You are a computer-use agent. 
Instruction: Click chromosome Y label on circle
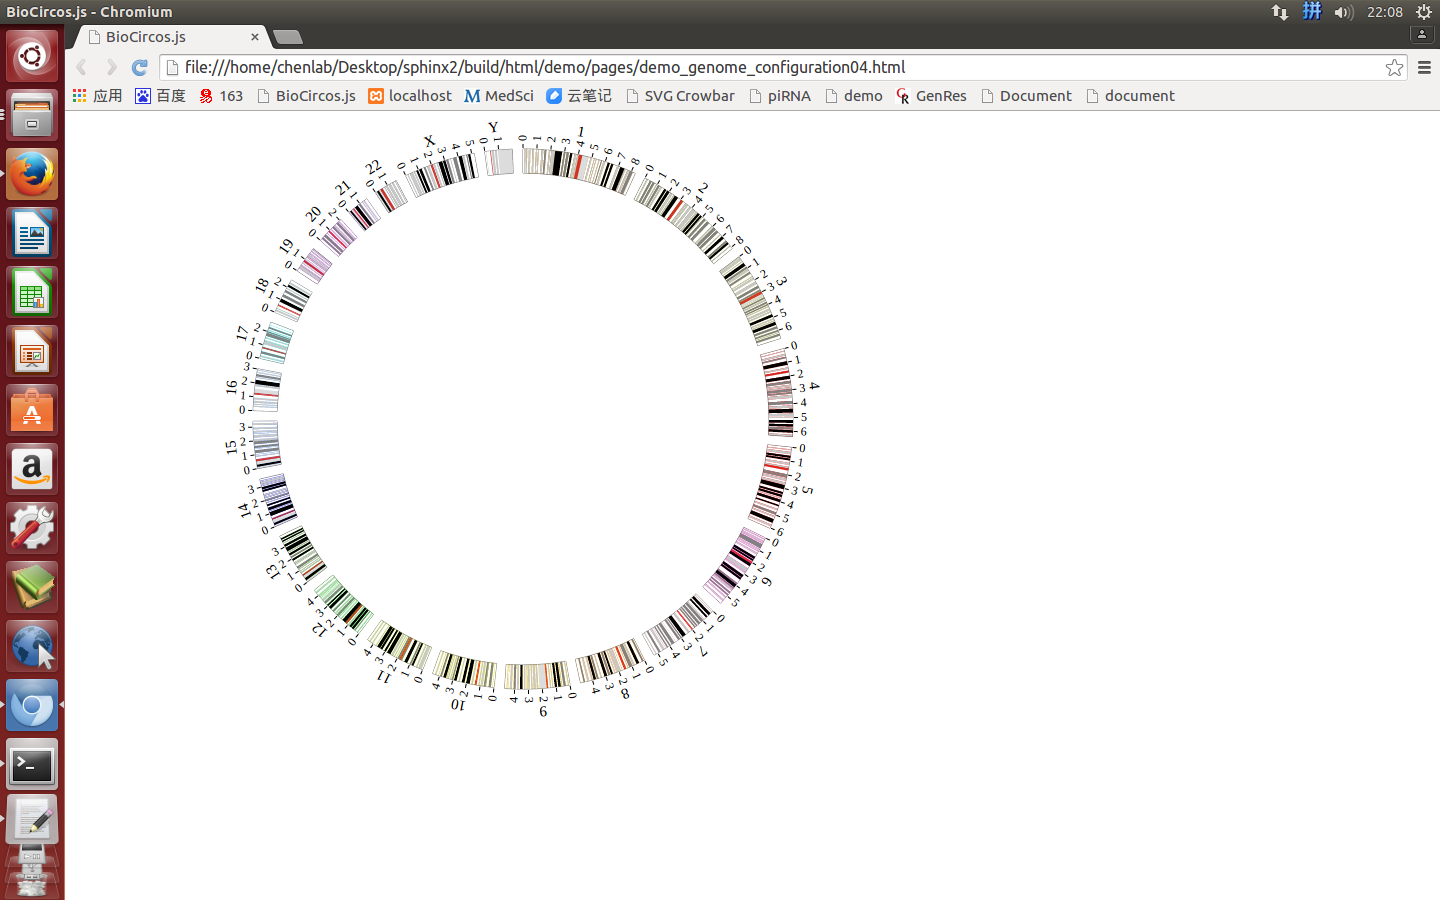coord(493,128)
